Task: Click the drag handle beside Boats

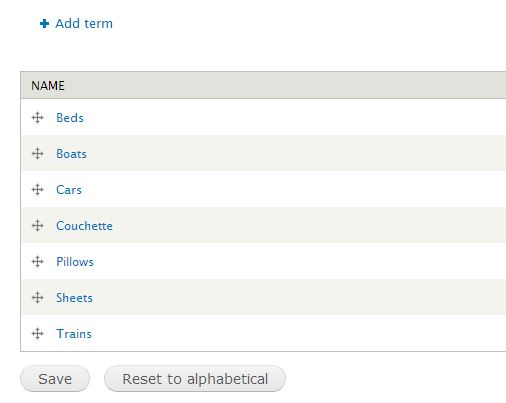Action: 38,154
